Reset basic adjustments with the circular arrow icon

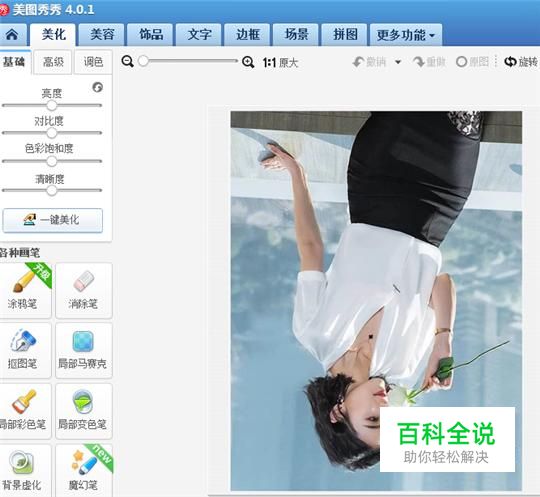click(97, 87)
